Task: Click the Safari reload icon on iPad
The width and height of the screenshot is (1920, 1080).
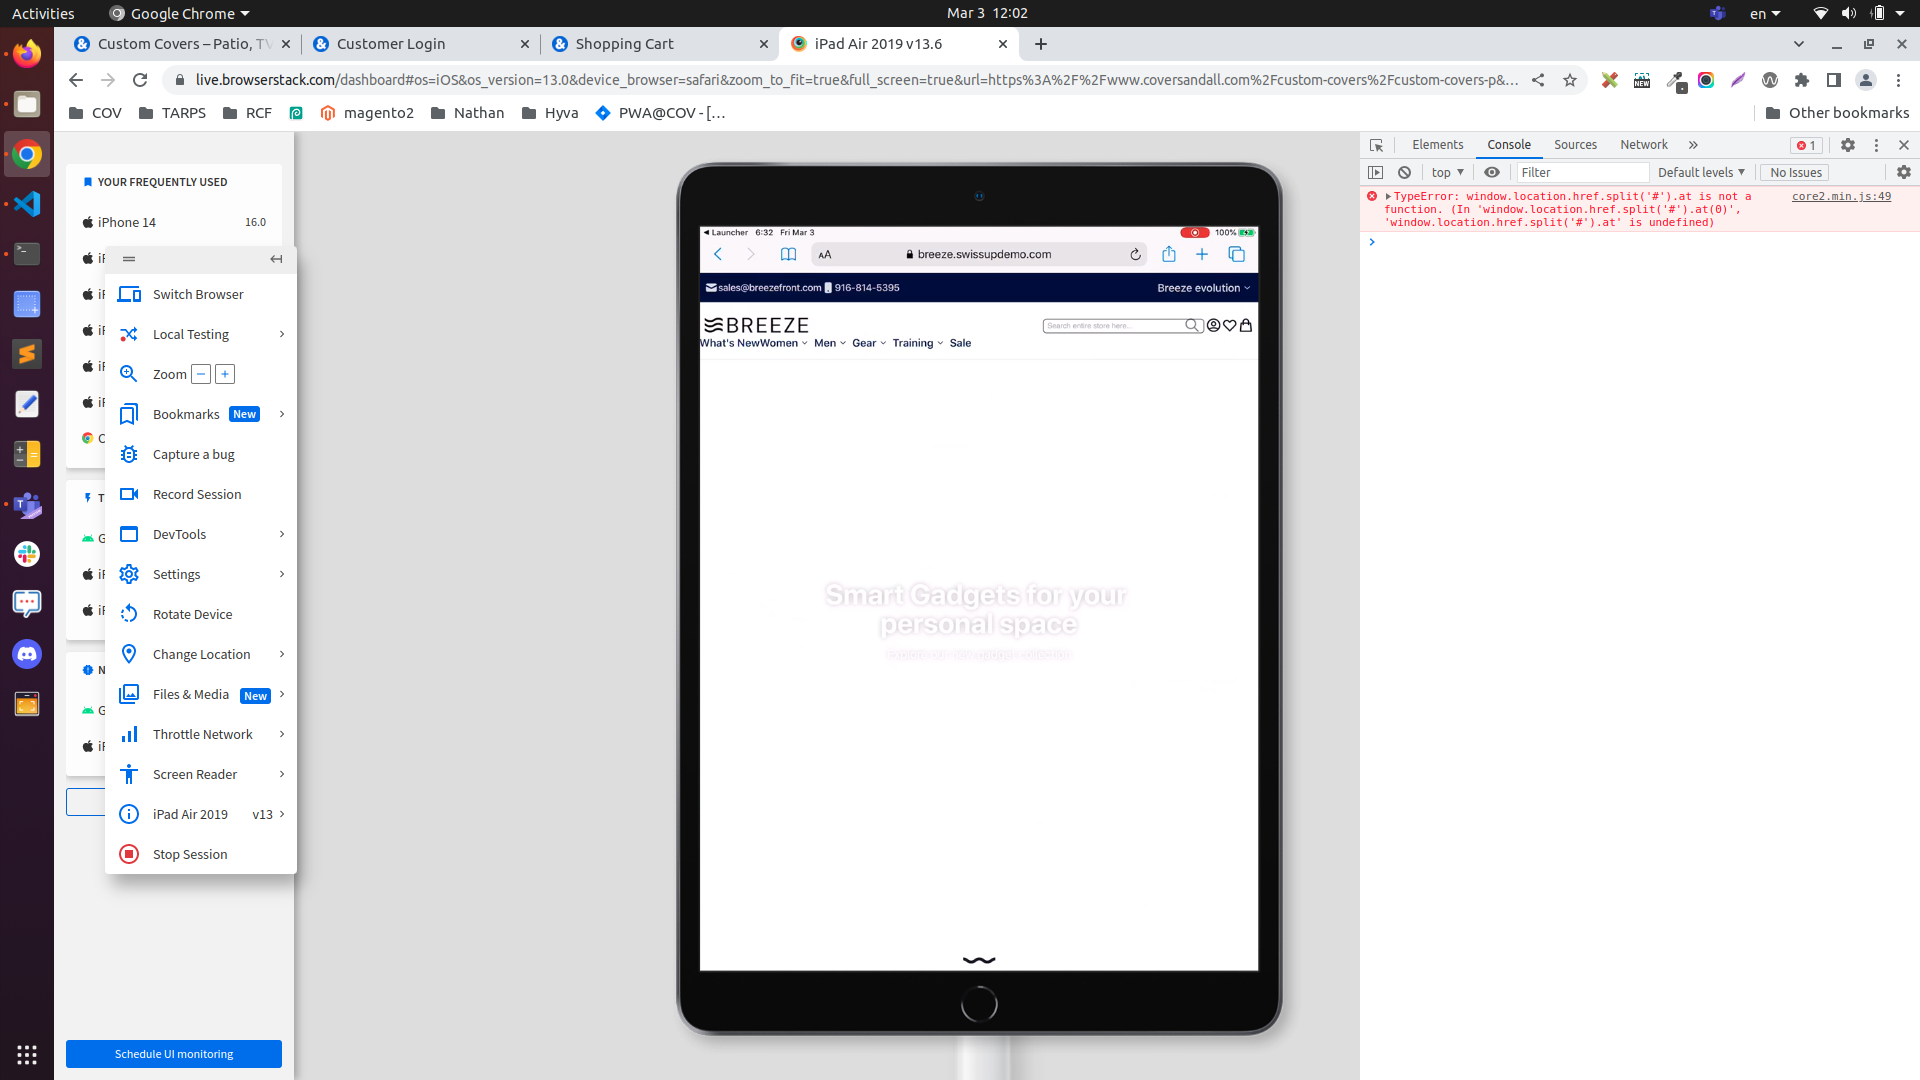Action: [x=1135, y=254]
